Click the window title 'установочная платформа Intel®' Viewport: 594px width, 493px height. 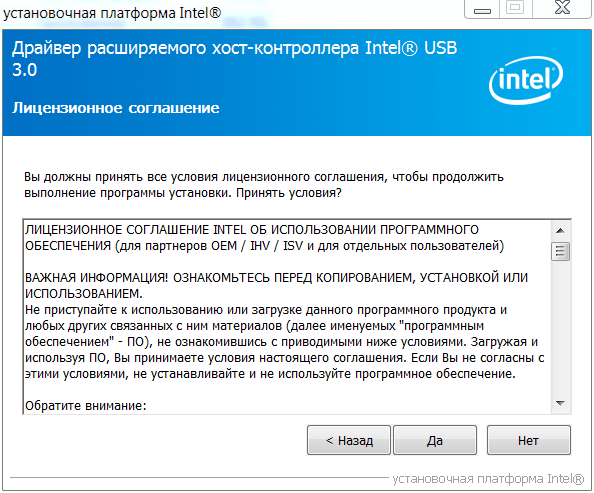click(x=112, y=13)
